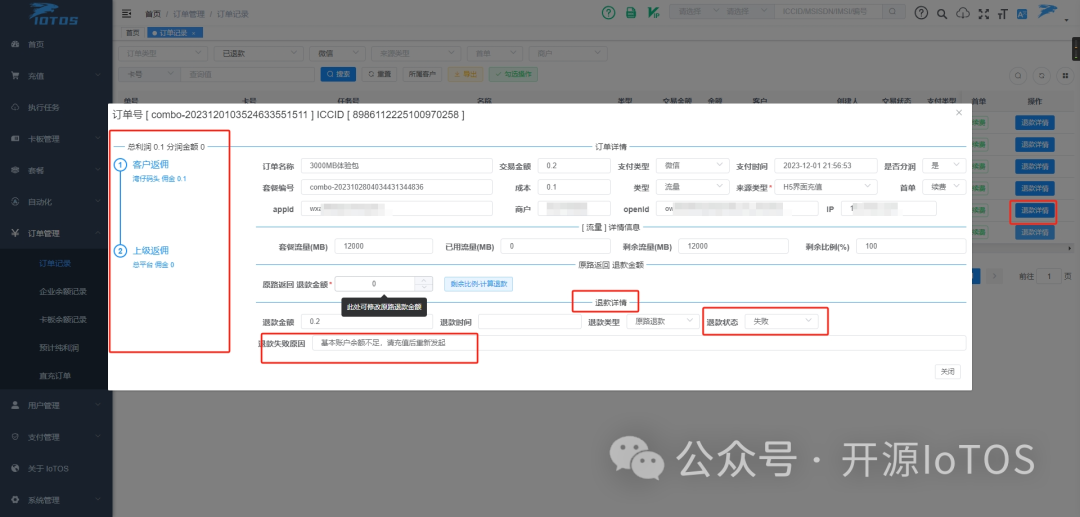
Task: Click the 首页 breadcrumb link
Action: (x=153, y=14)
